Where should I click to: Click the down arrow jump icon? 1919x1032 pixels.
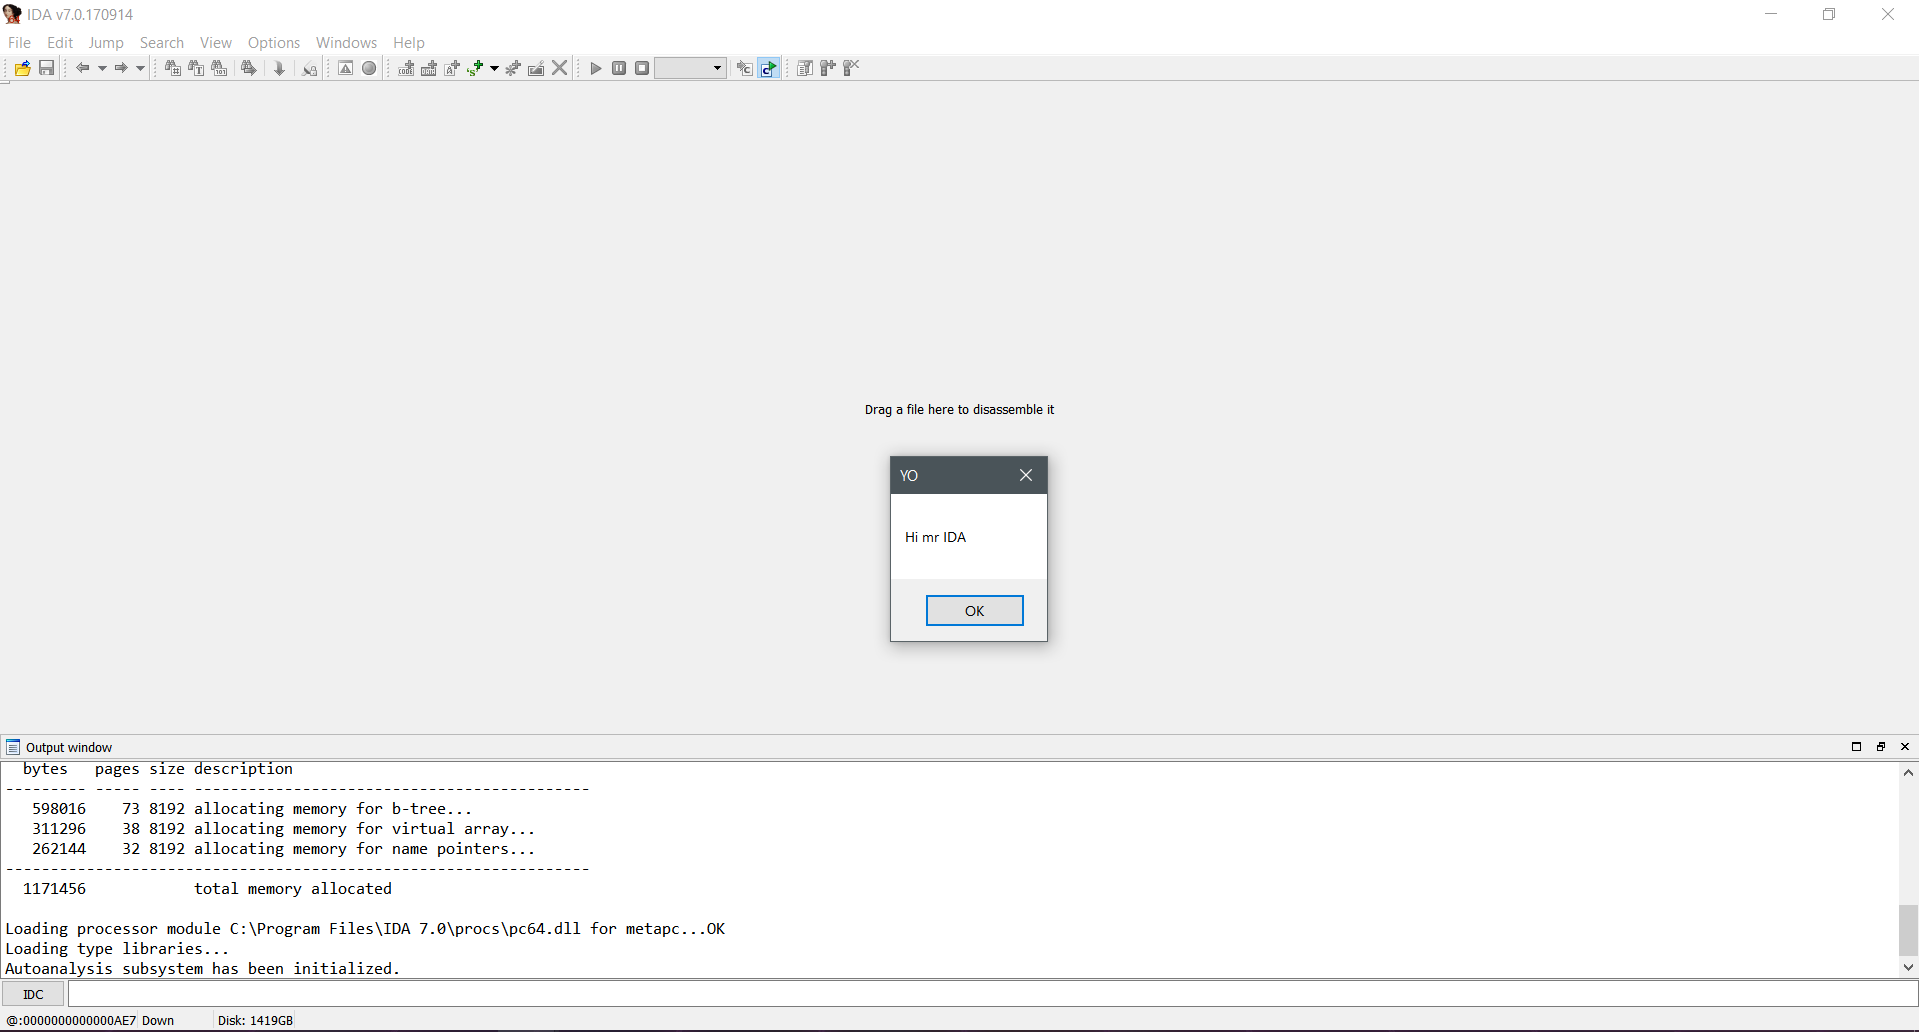(280, 68)
